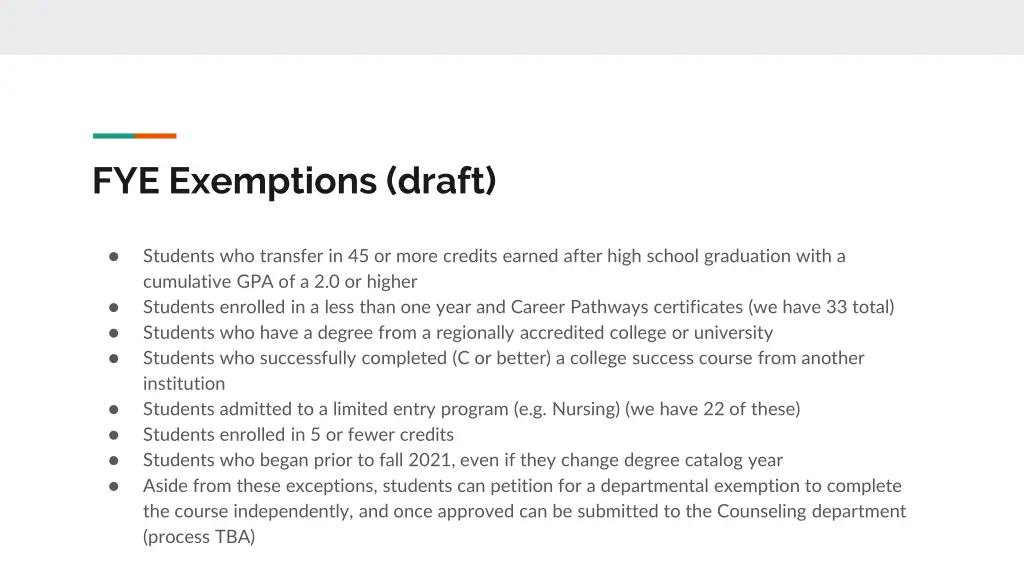Screen dimensions: 1024x576
Task: Select the bullet about transferring 45 credits
Action: coord(493,256)
